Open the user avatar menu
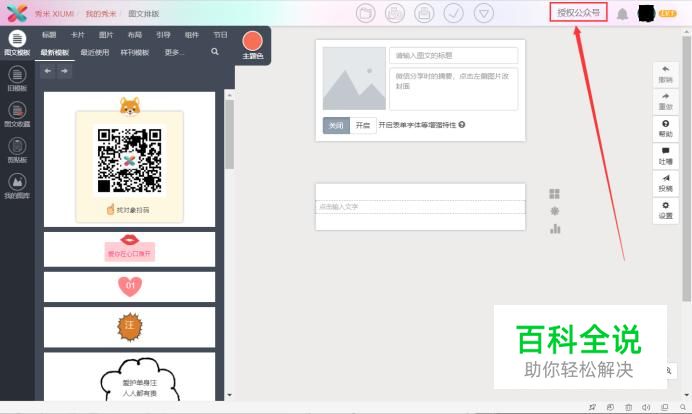This screenshot has height=414, width=692. point(647,14)
